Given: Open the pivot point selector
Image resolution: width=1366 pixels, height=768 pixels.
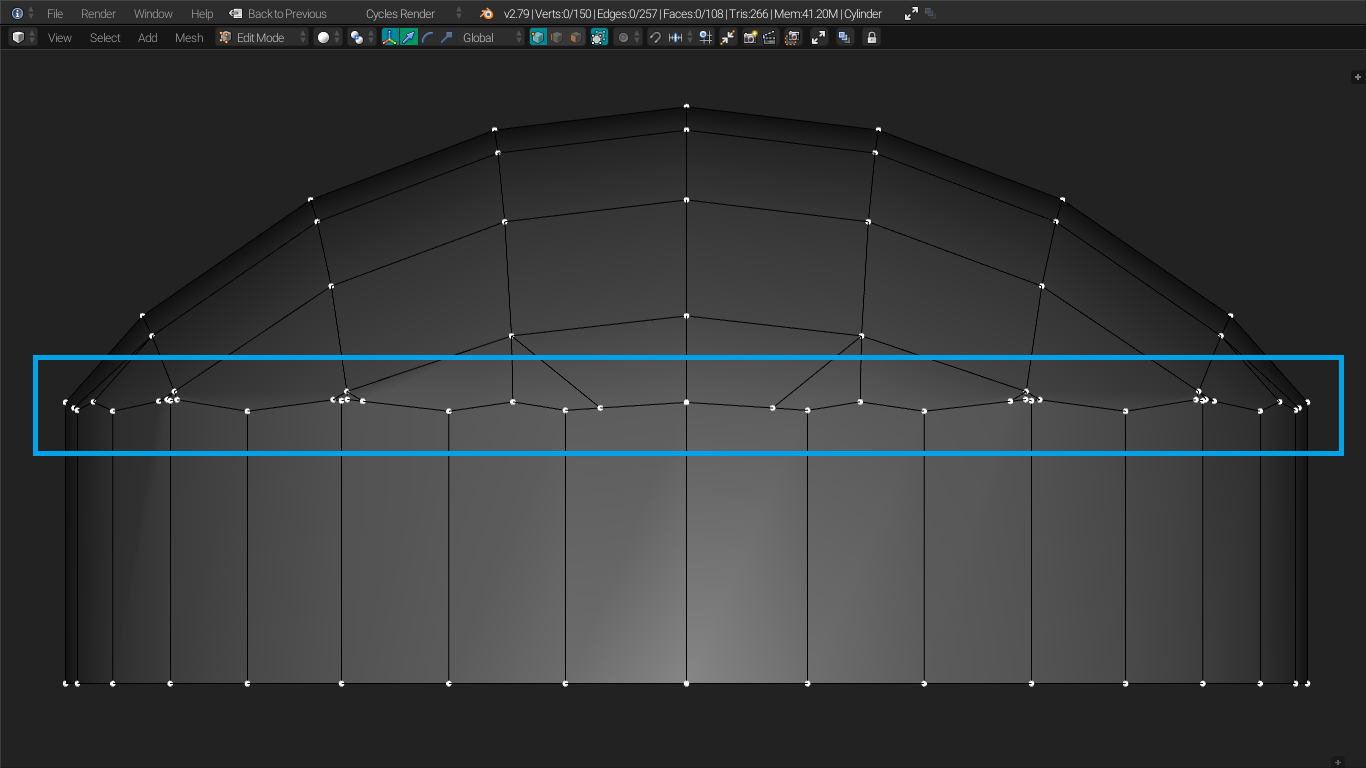Looking at the screenshot, I should (362, 37).
